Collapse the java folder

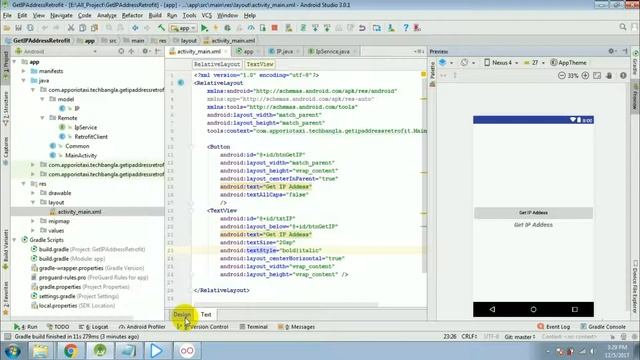(24, 80)
